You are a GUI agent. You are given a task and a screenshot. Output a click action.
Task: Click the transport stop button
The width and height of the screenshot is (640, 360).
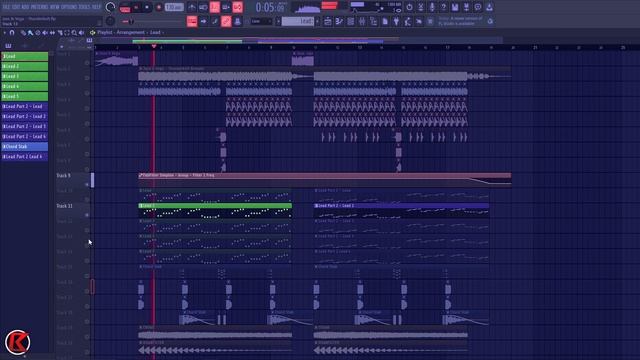147,7
